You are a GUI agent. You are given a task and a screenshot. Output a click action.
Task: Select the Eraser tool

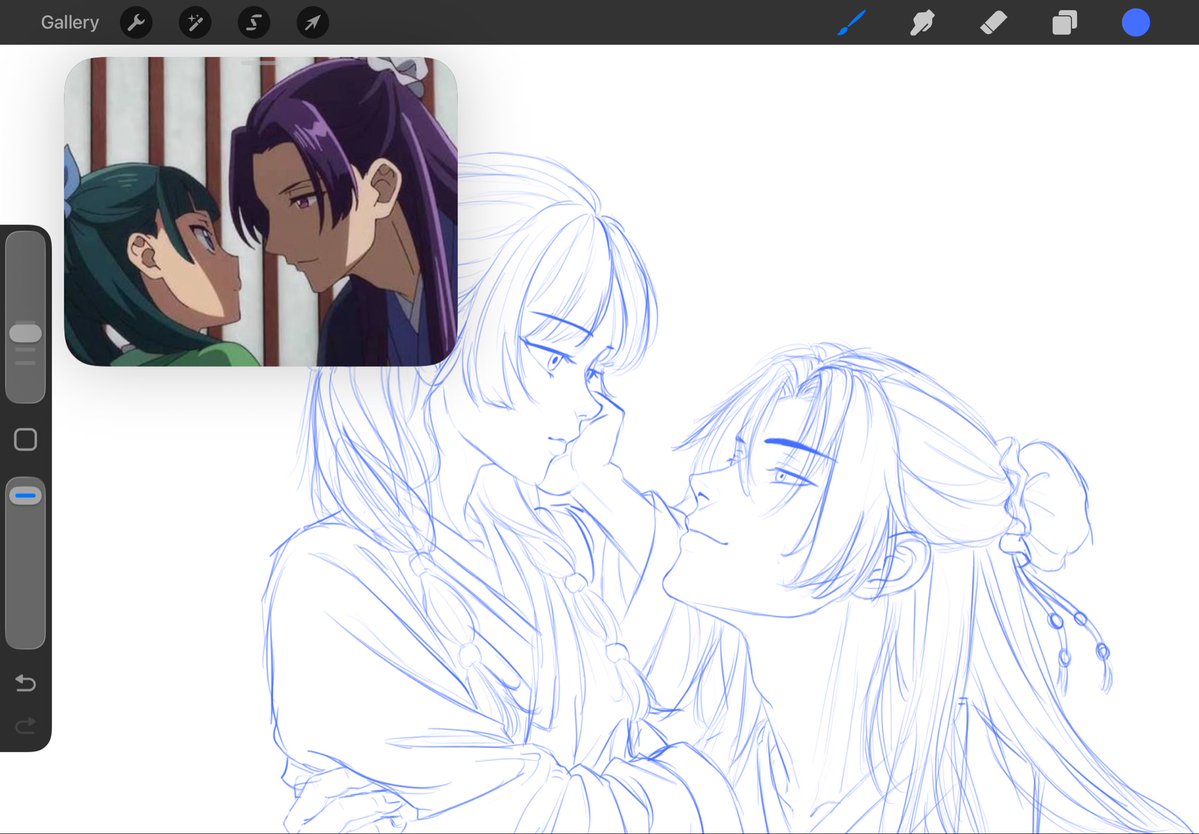(x=993, y=22)
